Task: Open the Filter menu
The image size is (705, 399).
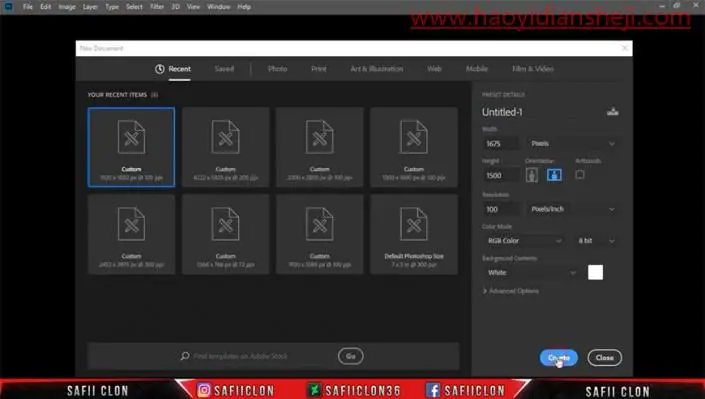Action: [156, 7]
